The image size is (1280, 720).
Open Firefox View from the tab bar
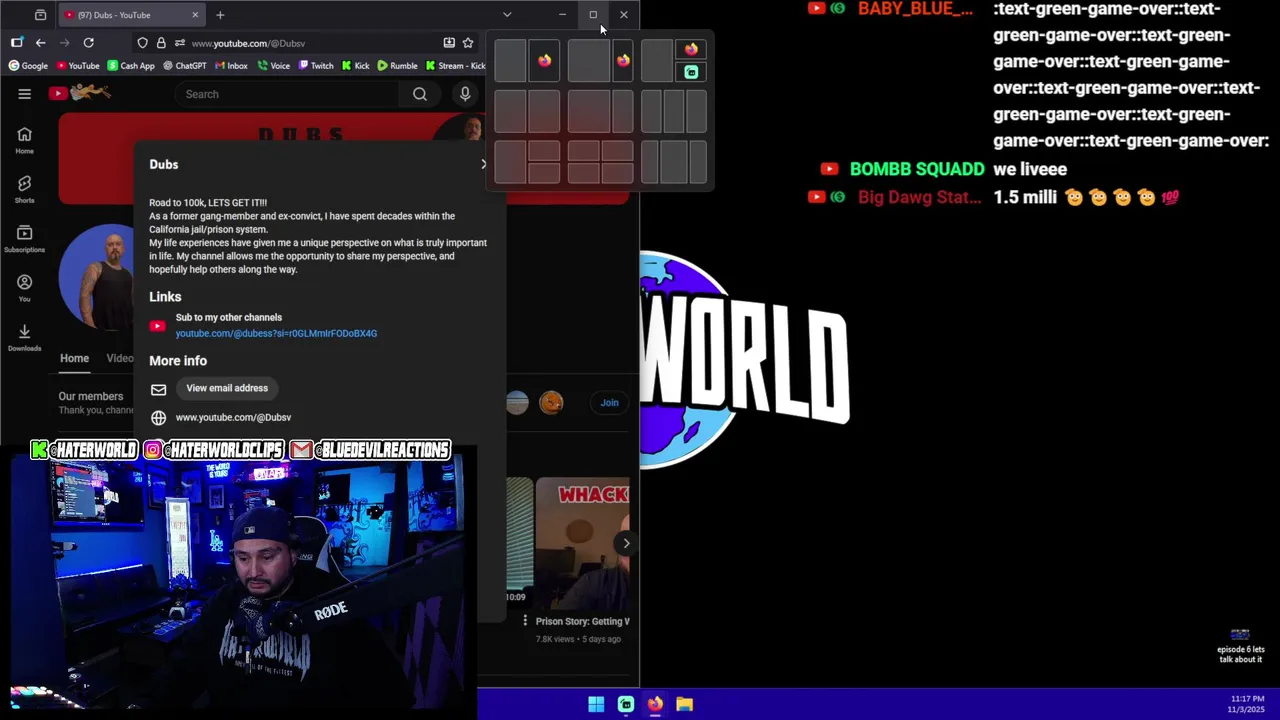click(40, 15)
